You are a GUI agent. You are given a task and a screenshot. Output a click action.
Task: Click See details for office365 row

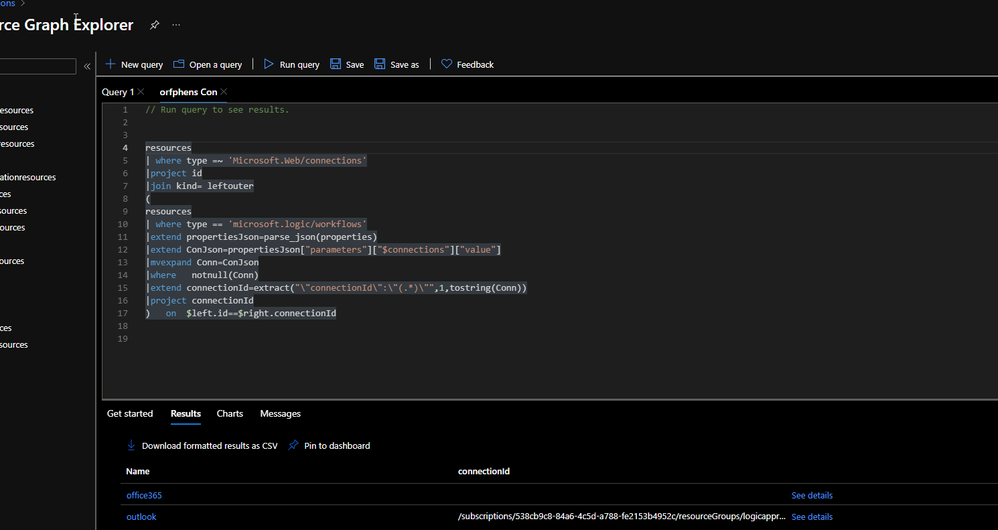(812, 495)
